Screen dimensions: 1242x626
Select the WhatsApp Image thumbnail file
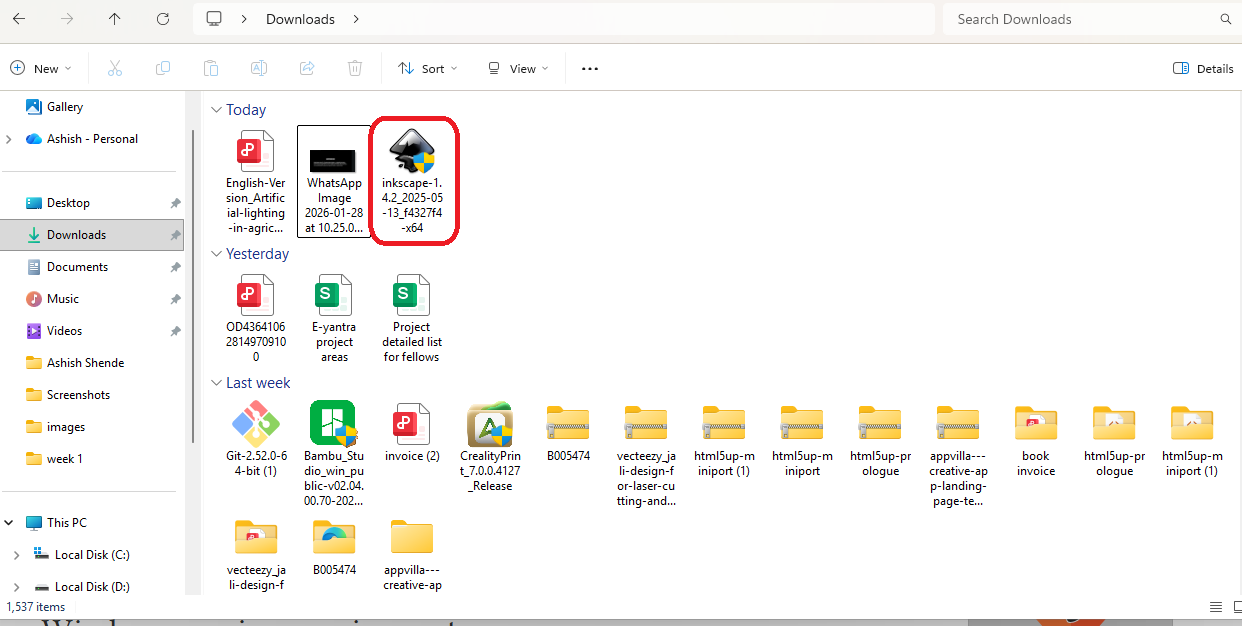(334, 181)
